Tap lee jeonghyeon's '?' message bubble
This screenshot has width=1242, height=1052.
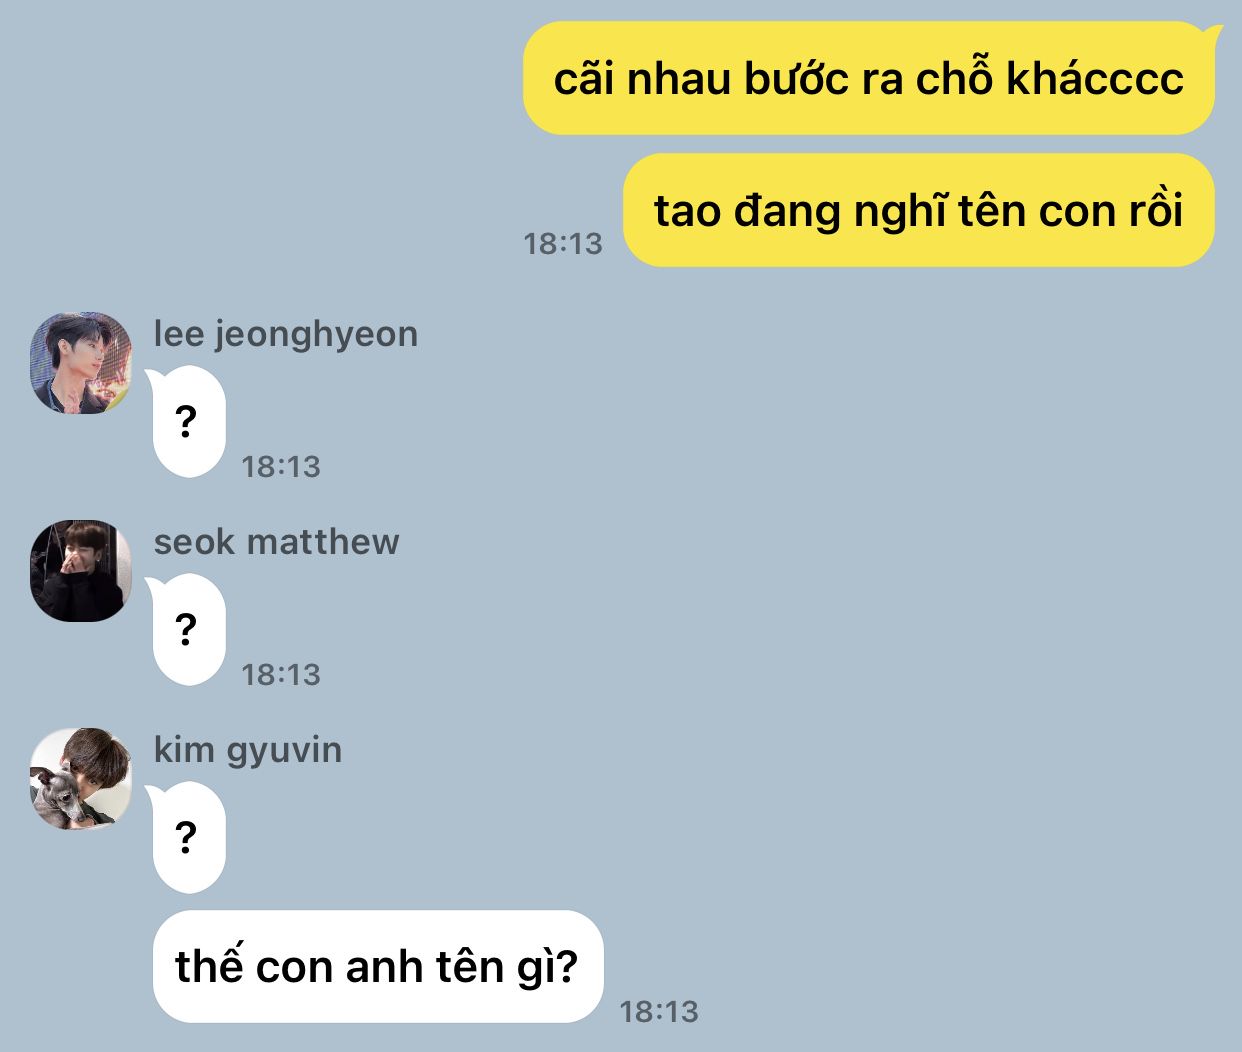[187, 421]
